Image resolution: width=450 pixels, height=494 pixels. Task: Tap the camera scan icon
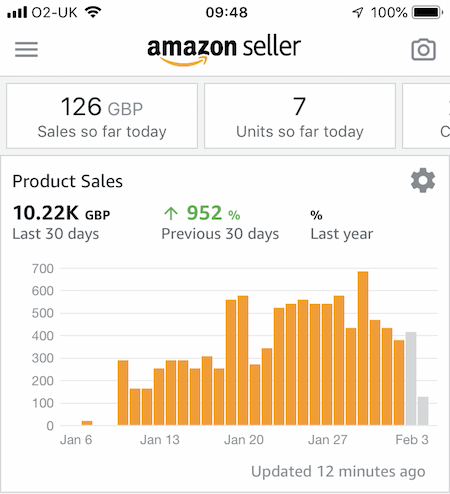point(423,50)
